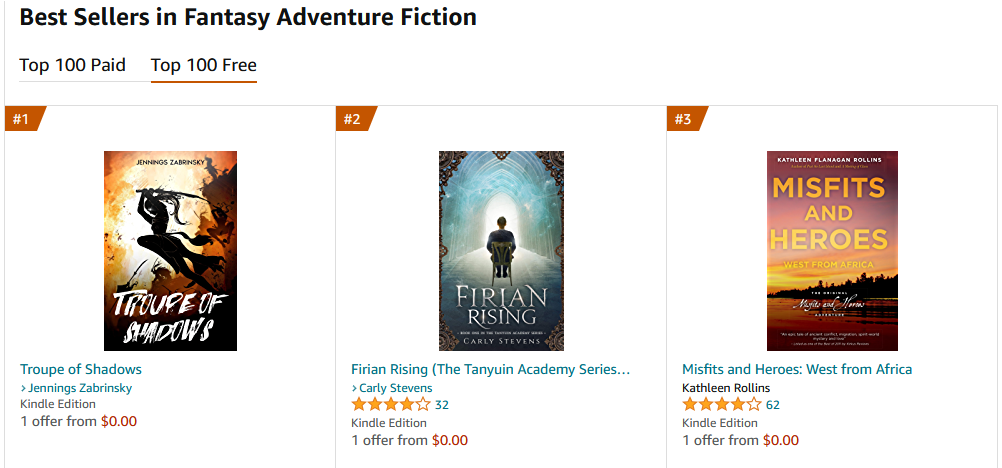
Task: Open the Firian Rising book cover
Action: [501, 251]
